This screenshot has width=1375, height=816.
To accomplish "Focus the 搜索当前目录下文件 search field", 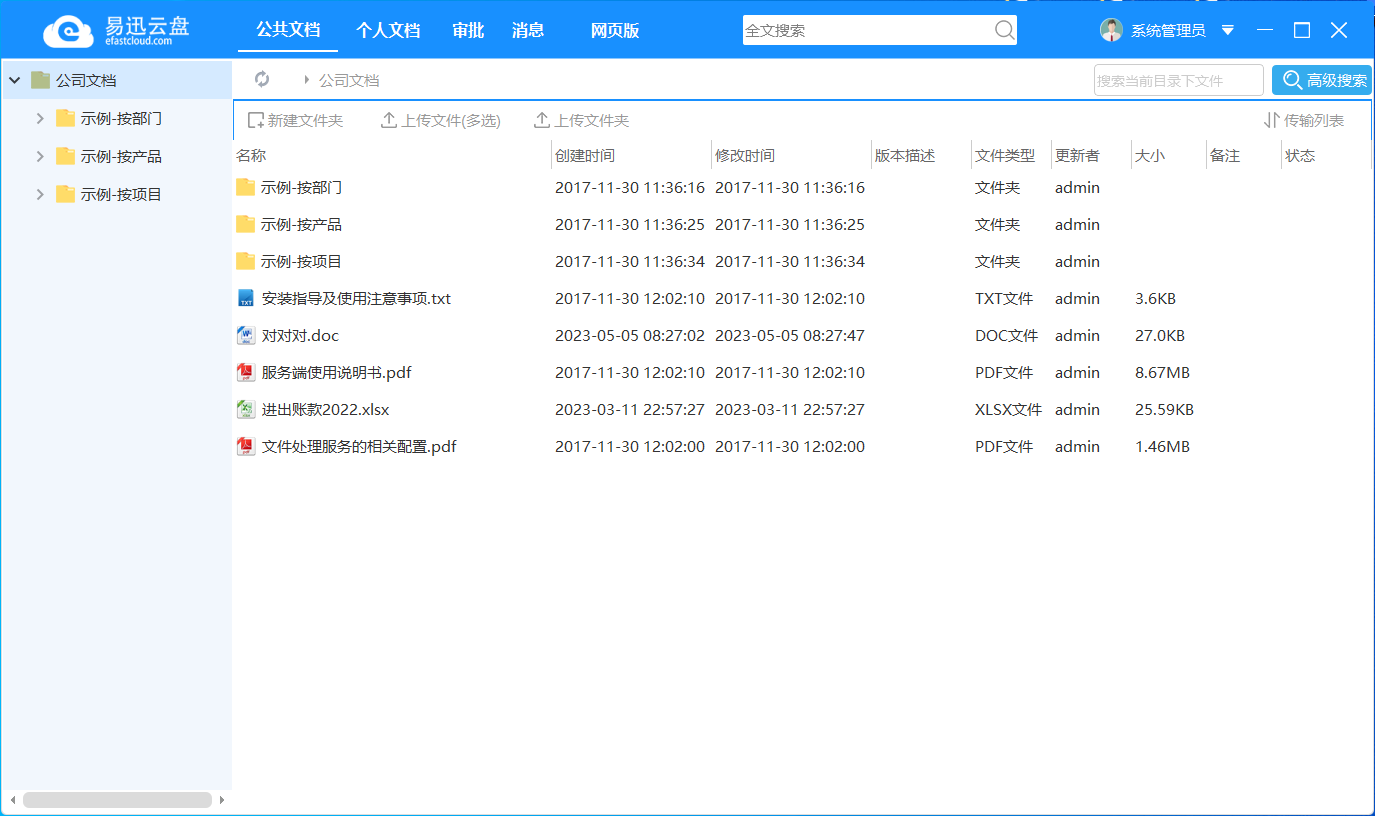I will point(1178,80).
